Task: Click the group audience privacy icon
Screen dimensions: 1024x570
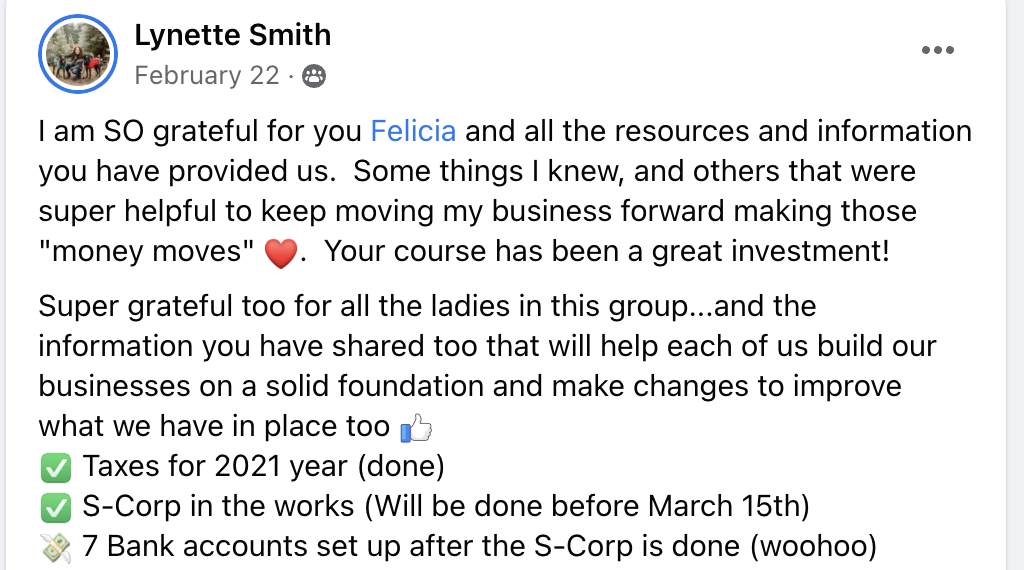Action: pyautogui.click(x=313, y=76)
